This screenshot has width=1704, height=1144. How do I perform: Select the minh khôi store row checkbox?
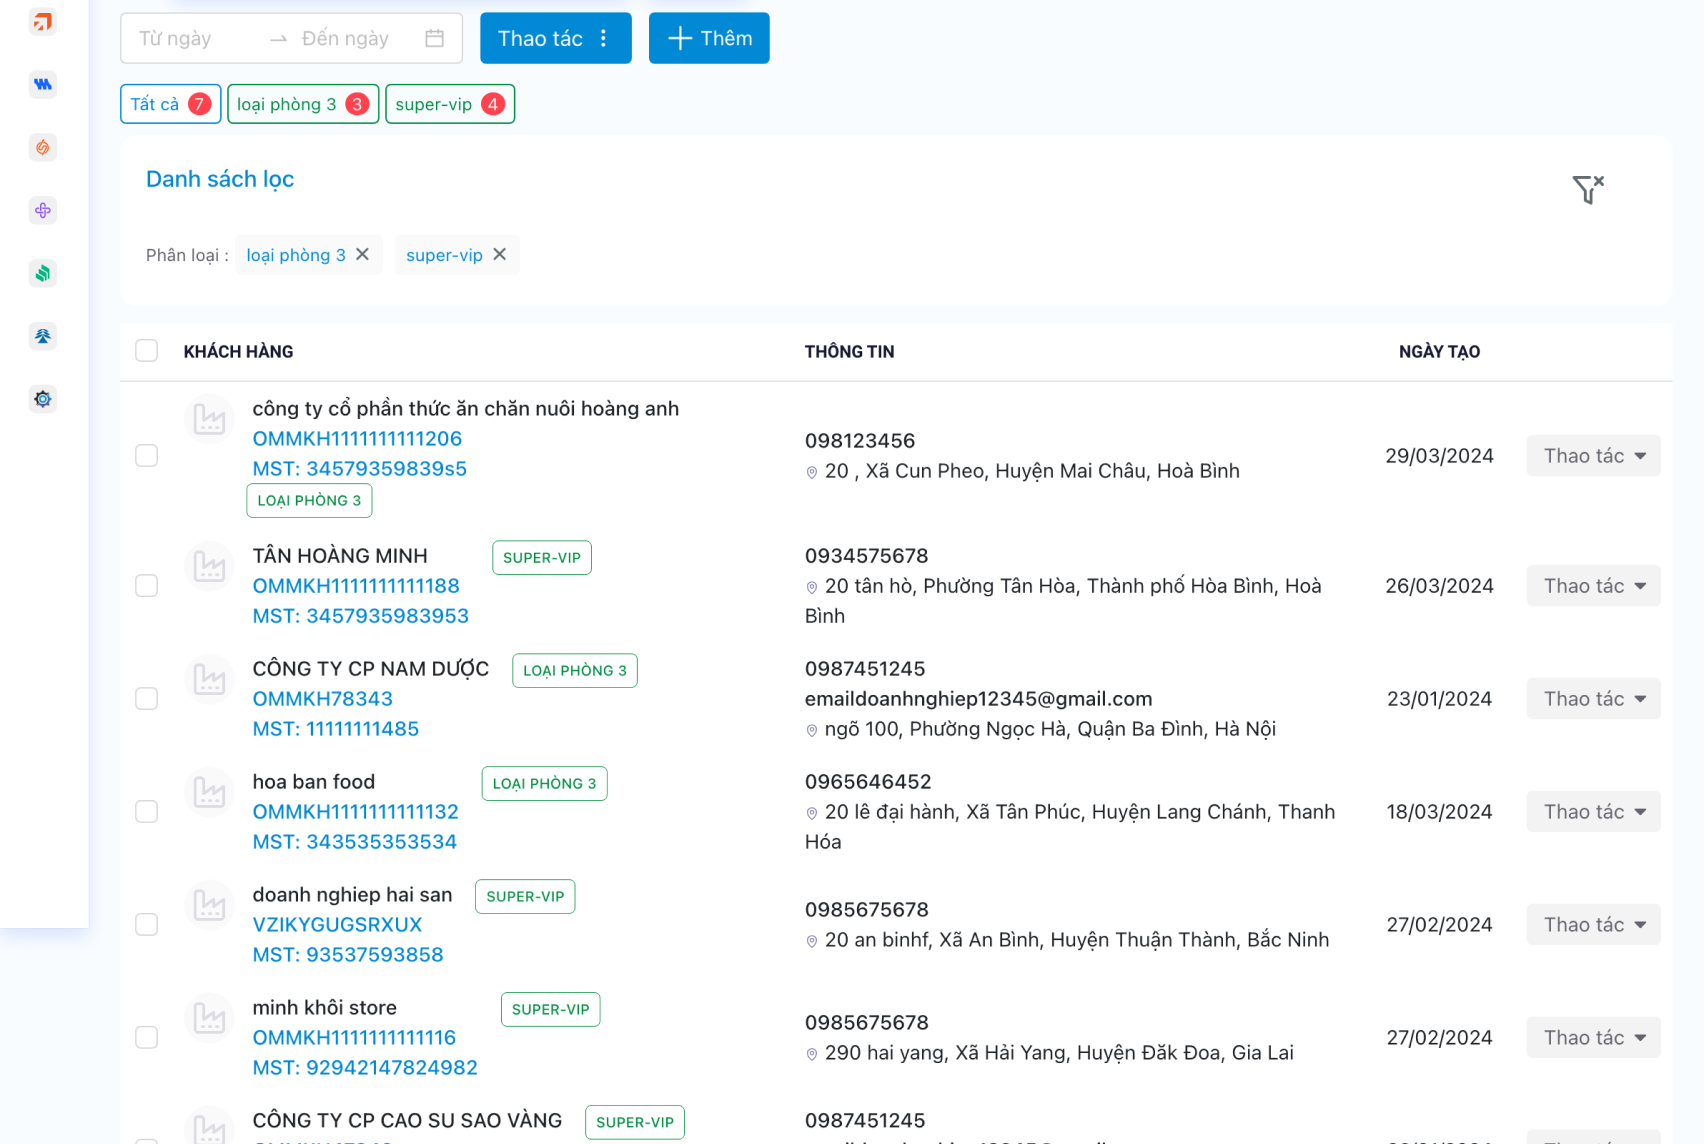147,1038
